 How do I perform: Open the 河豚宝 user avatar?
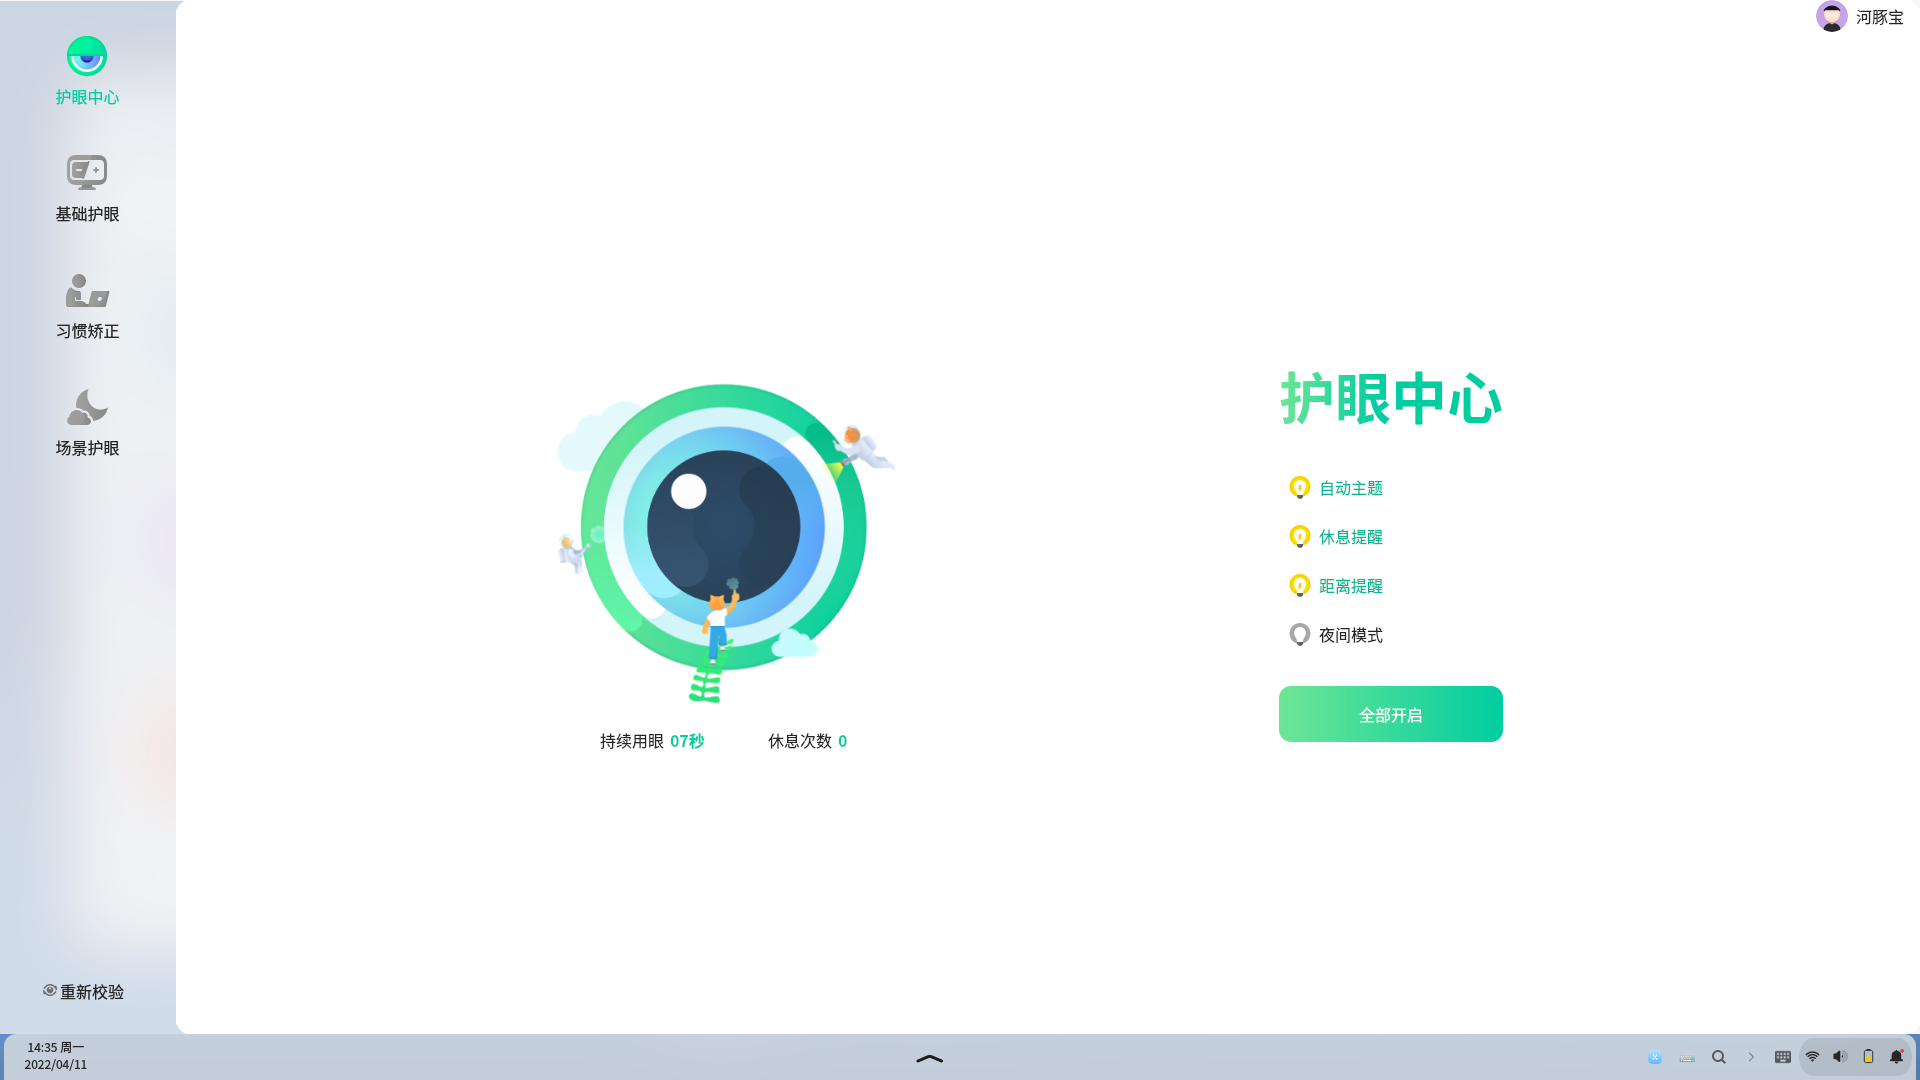1832,16
